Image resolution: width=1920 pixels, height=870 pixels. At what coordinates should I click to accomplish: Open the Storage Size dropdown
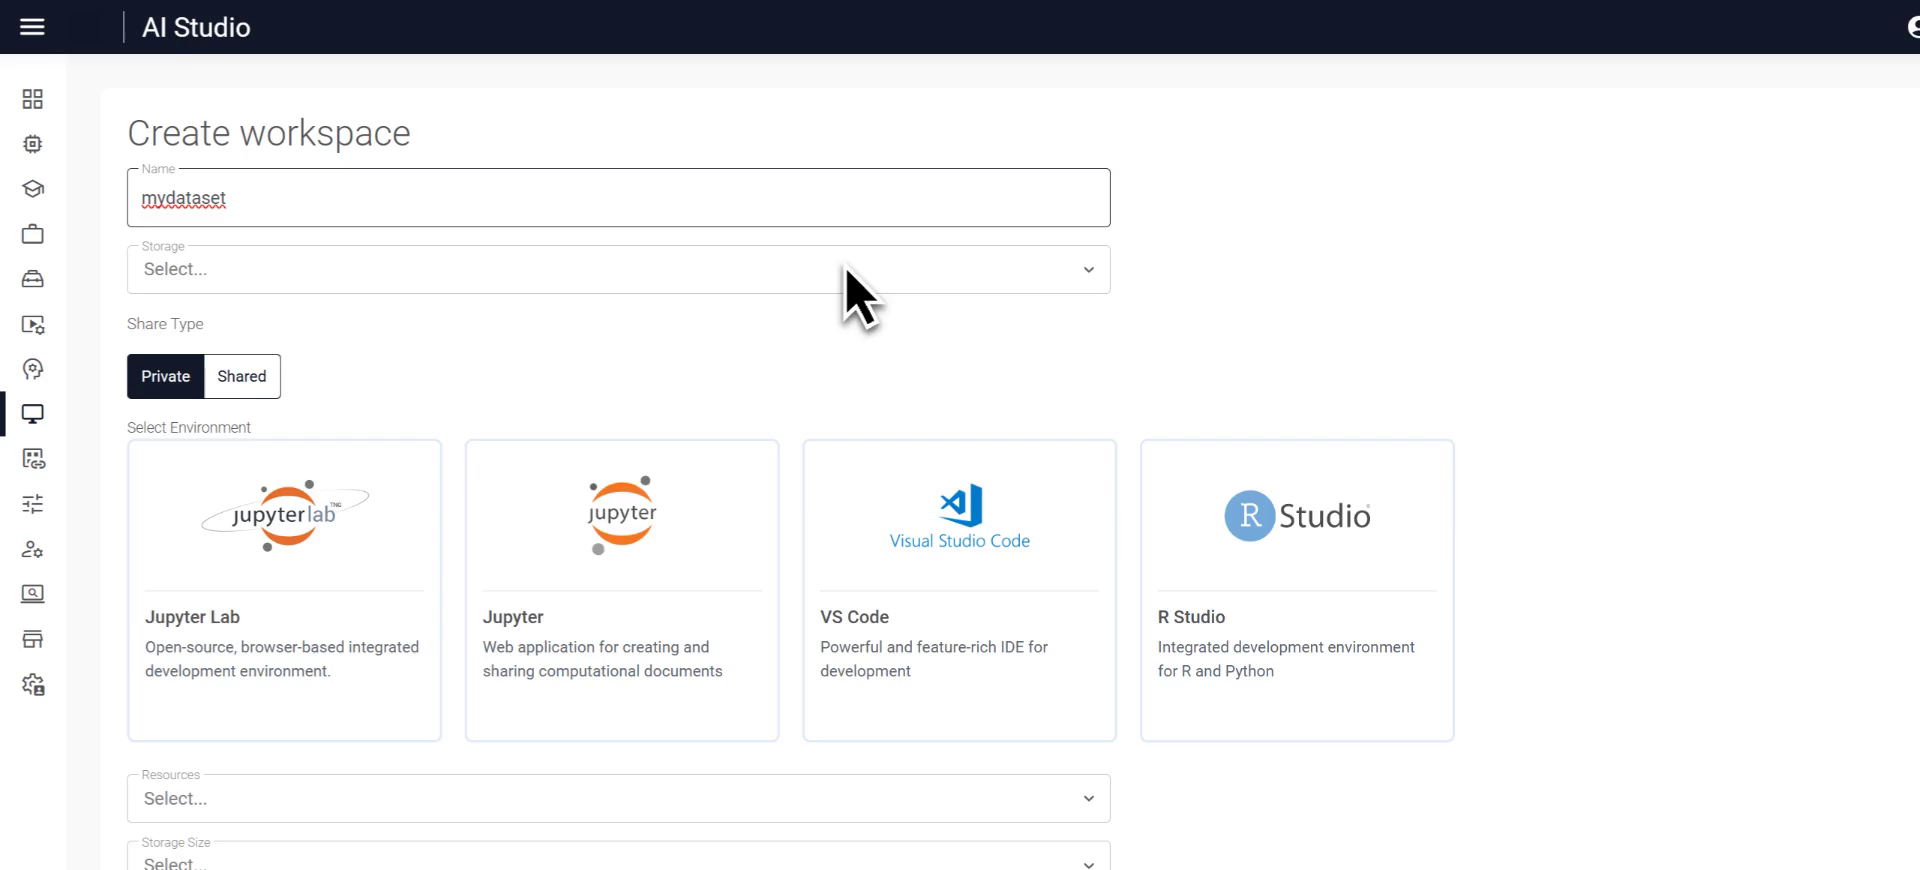[618, 857]
